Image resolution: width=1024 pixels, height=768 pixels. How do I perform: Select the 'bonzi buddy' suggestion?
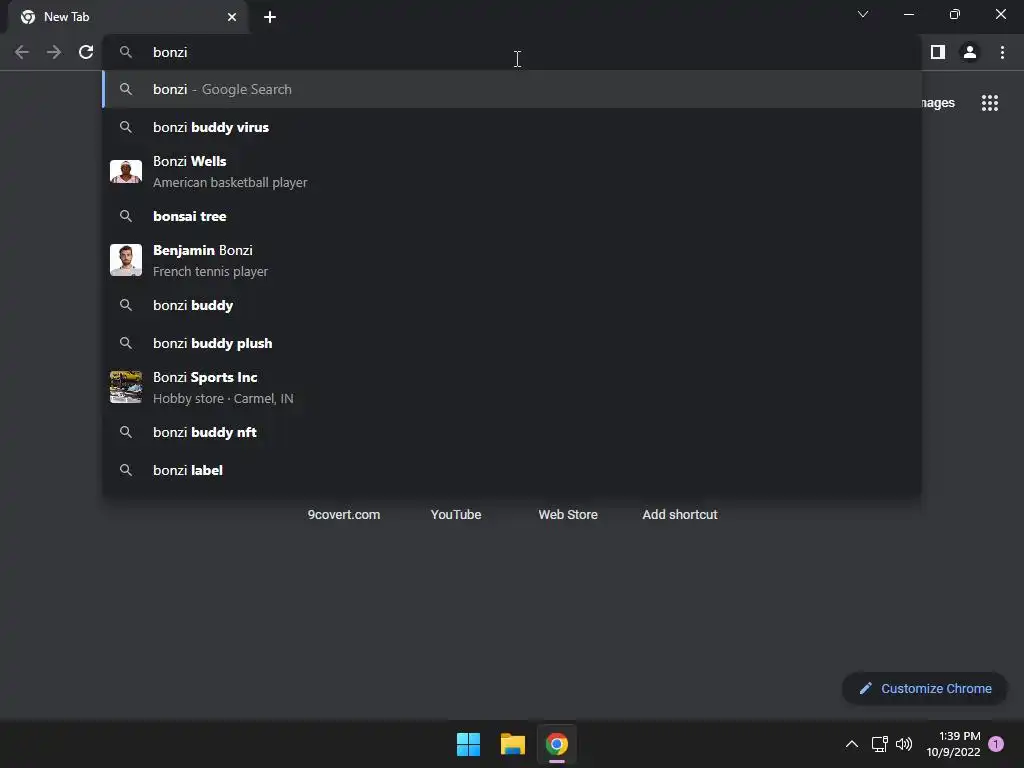(512, 305)
